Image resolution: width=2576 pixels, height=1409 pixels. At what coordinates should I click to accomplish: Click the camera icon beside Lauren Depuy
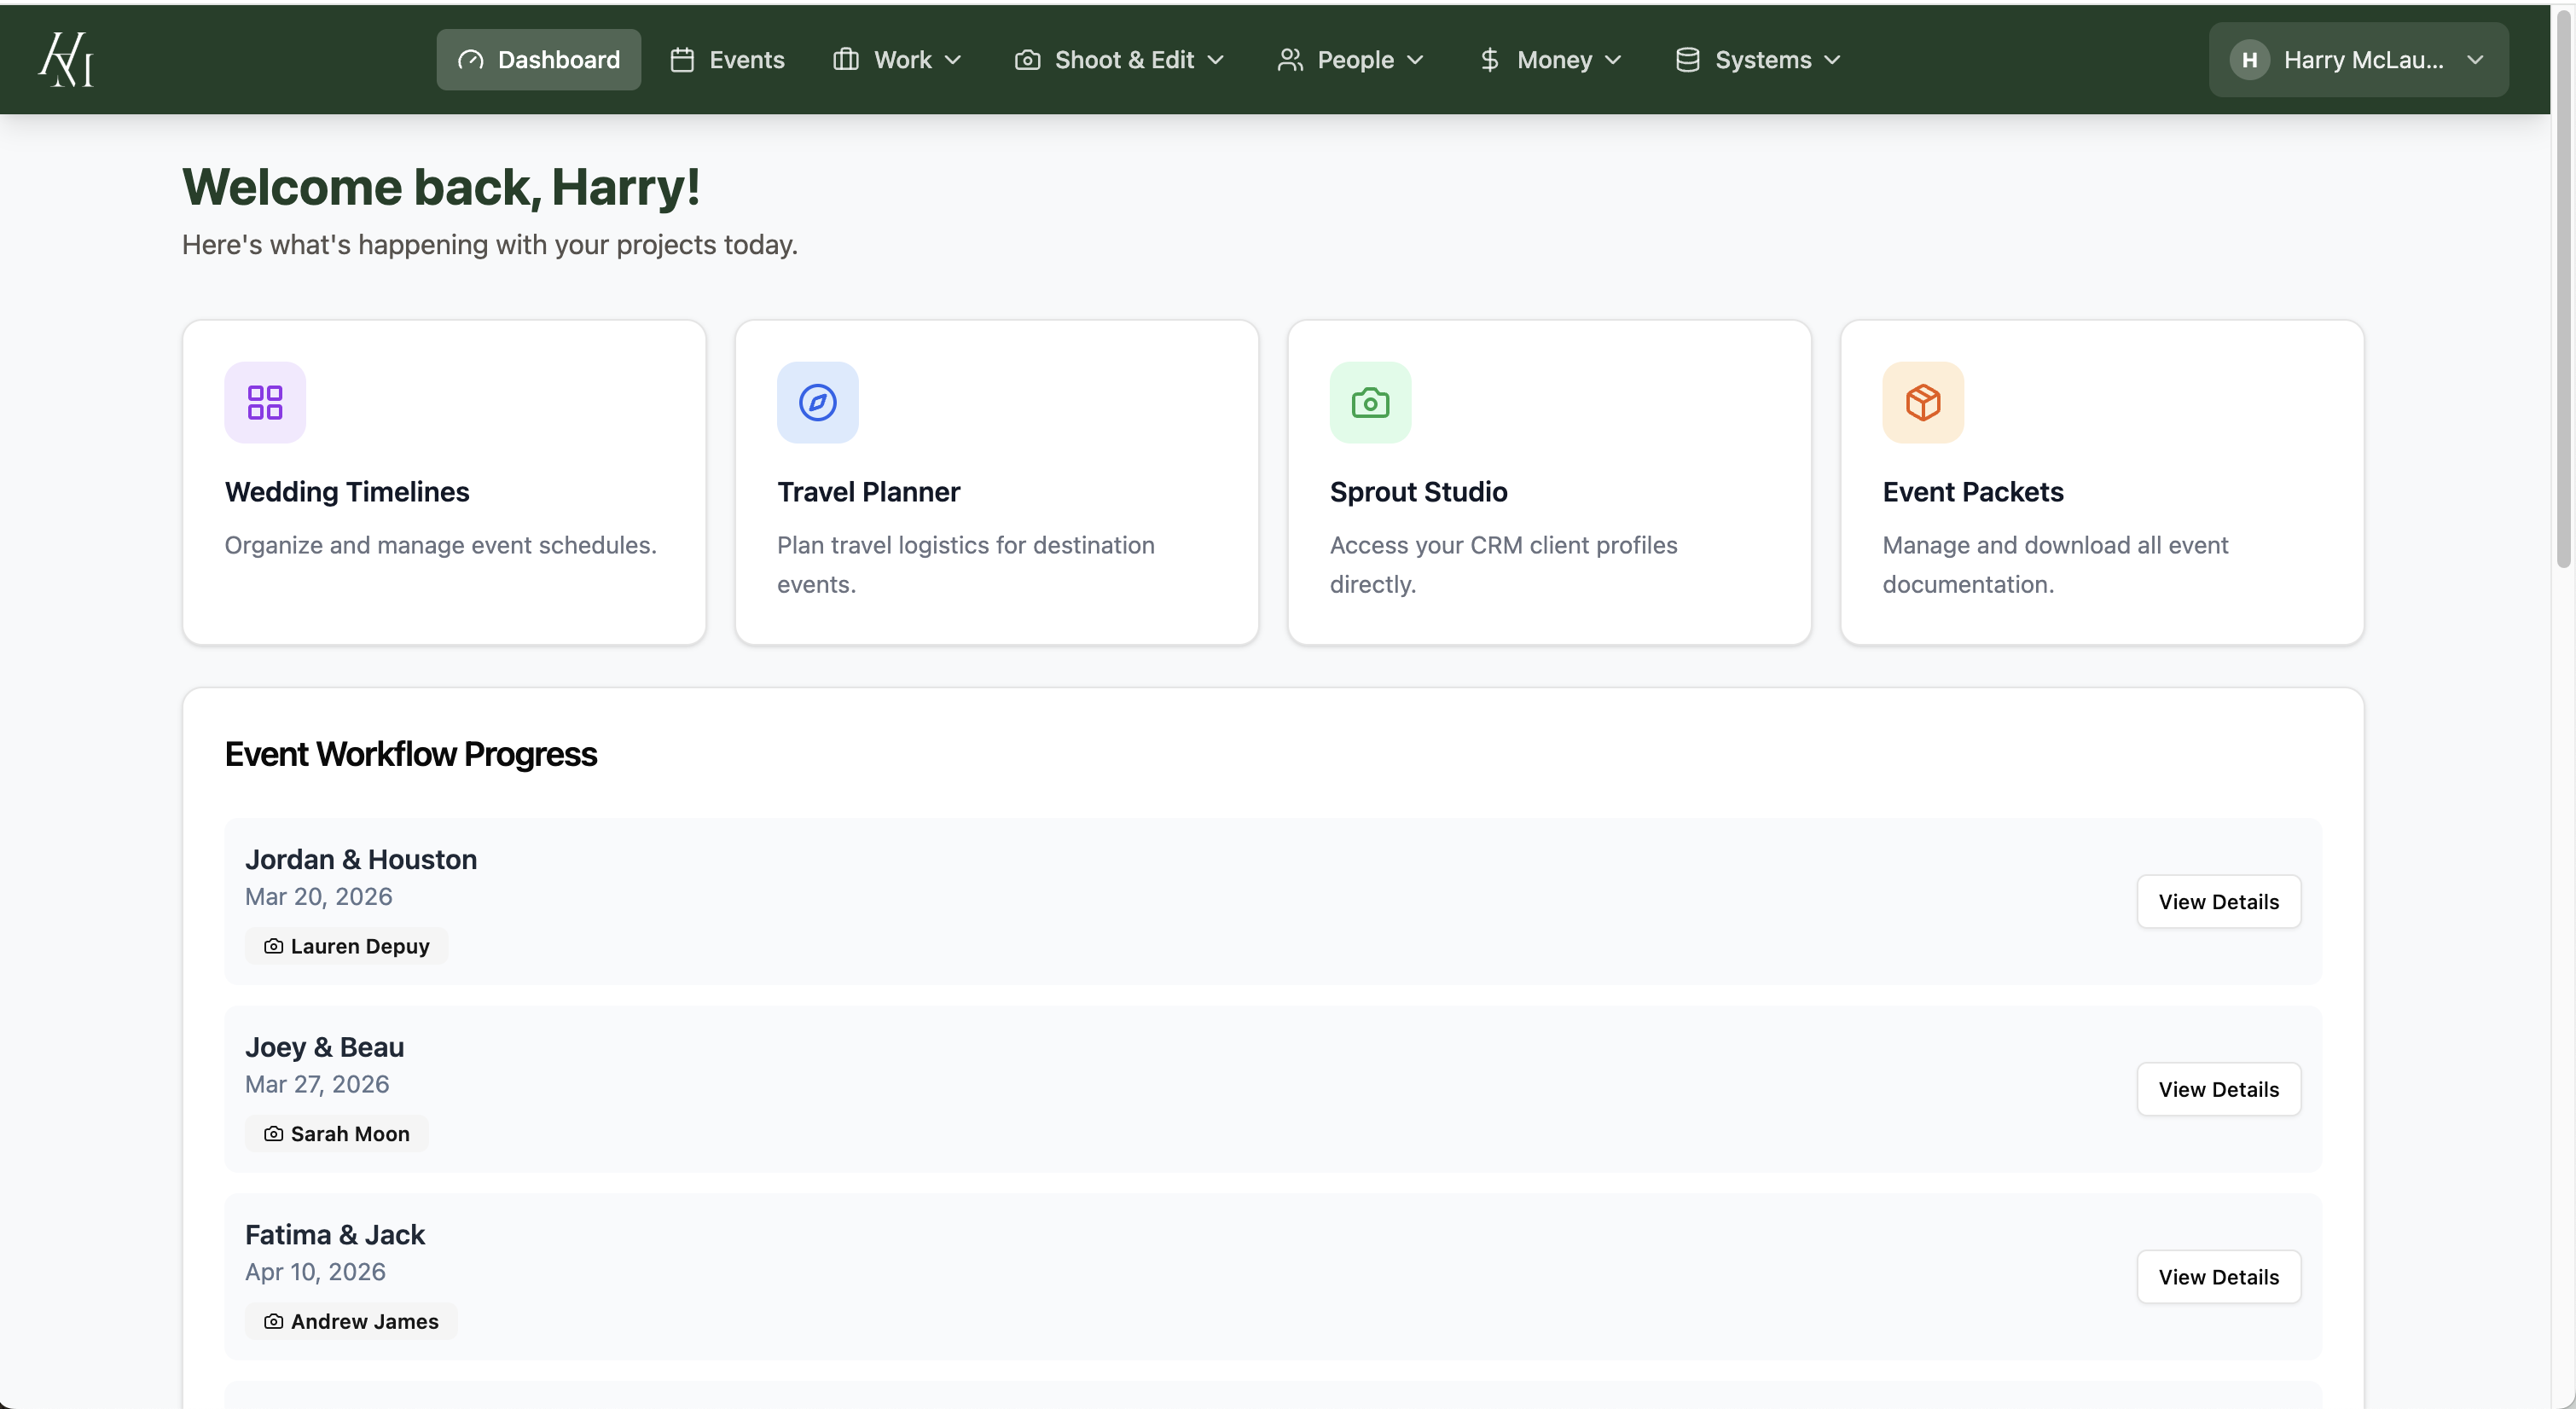(x=273, y=946)
